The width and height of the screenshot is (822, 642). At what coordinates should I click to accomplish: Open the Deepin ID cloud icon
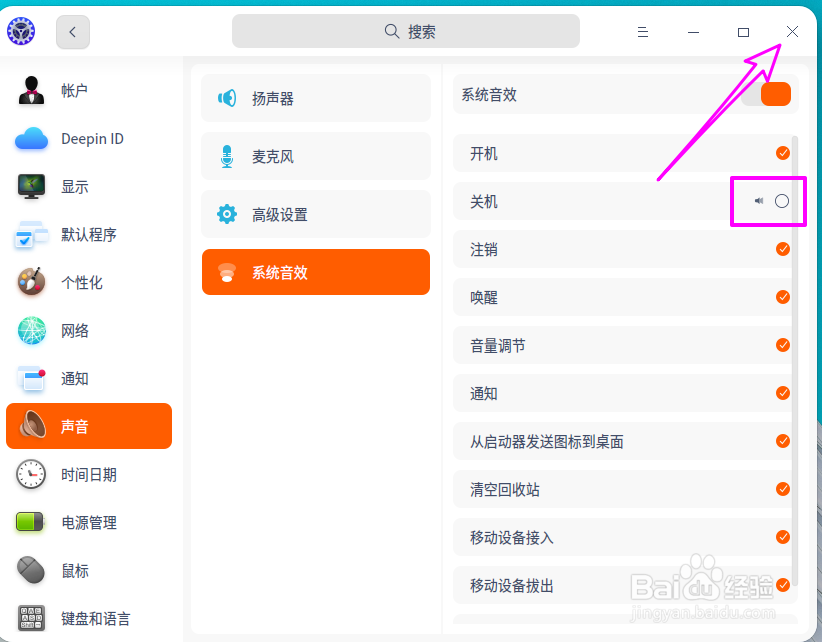[31, 138]
